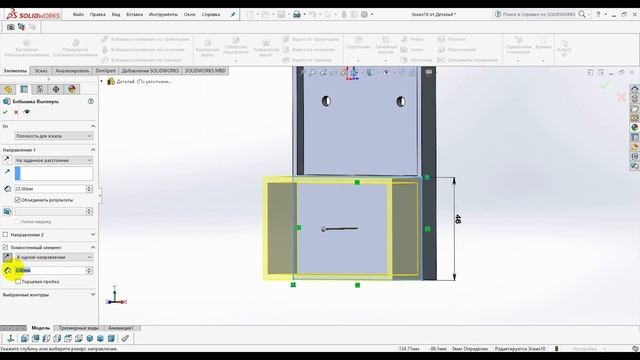Viewport: 640px width, 360px height.
Task: Open Appearances color ball icon in task pane
Action: [x=634, y=127]
